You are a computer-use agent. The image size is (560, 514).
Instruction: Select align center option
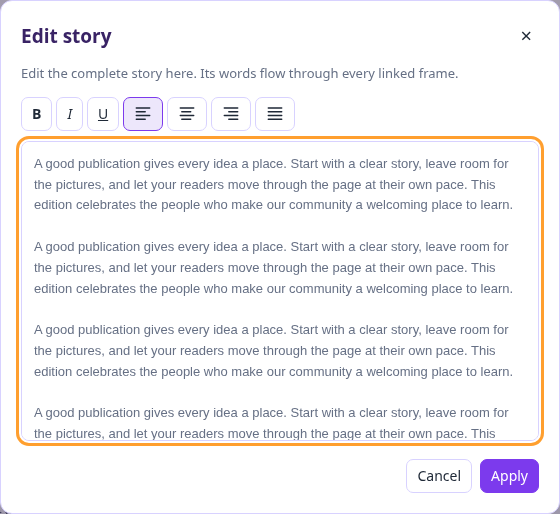(x=187, y=114)
